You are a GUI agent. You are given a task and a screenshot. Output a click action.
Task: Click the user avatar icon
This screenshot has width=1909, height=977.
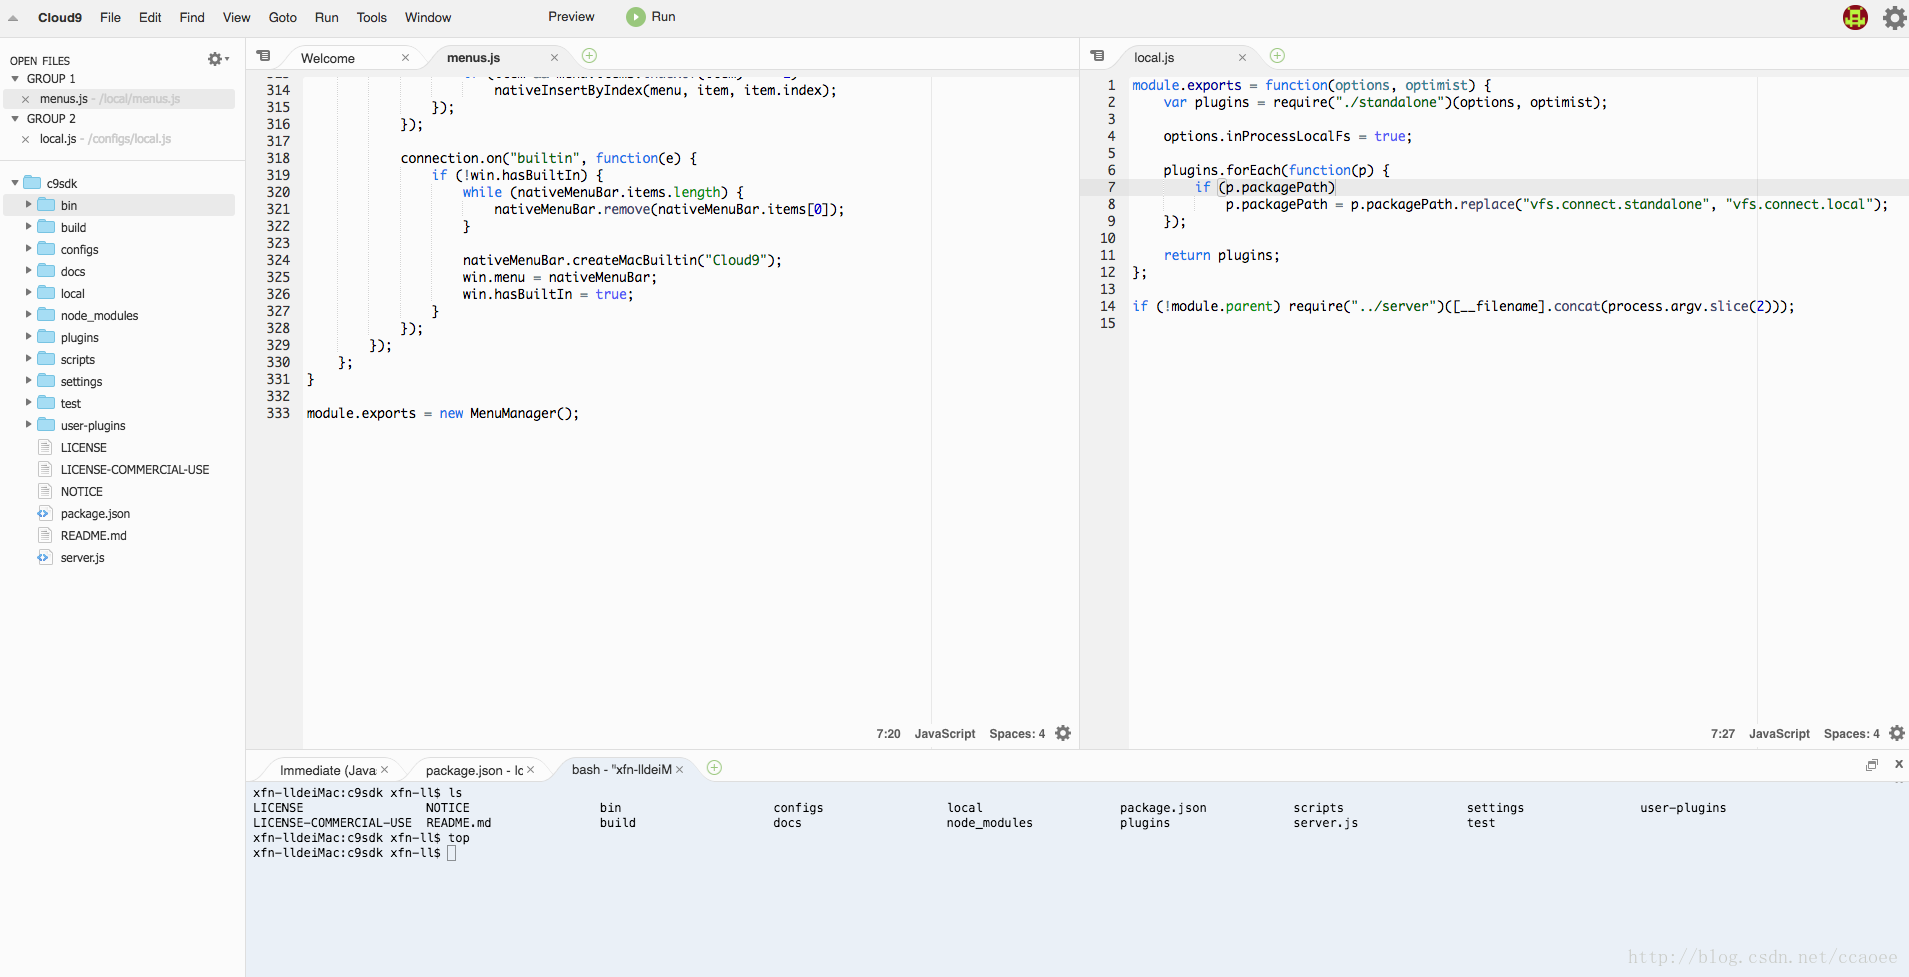pos(1855,17)
